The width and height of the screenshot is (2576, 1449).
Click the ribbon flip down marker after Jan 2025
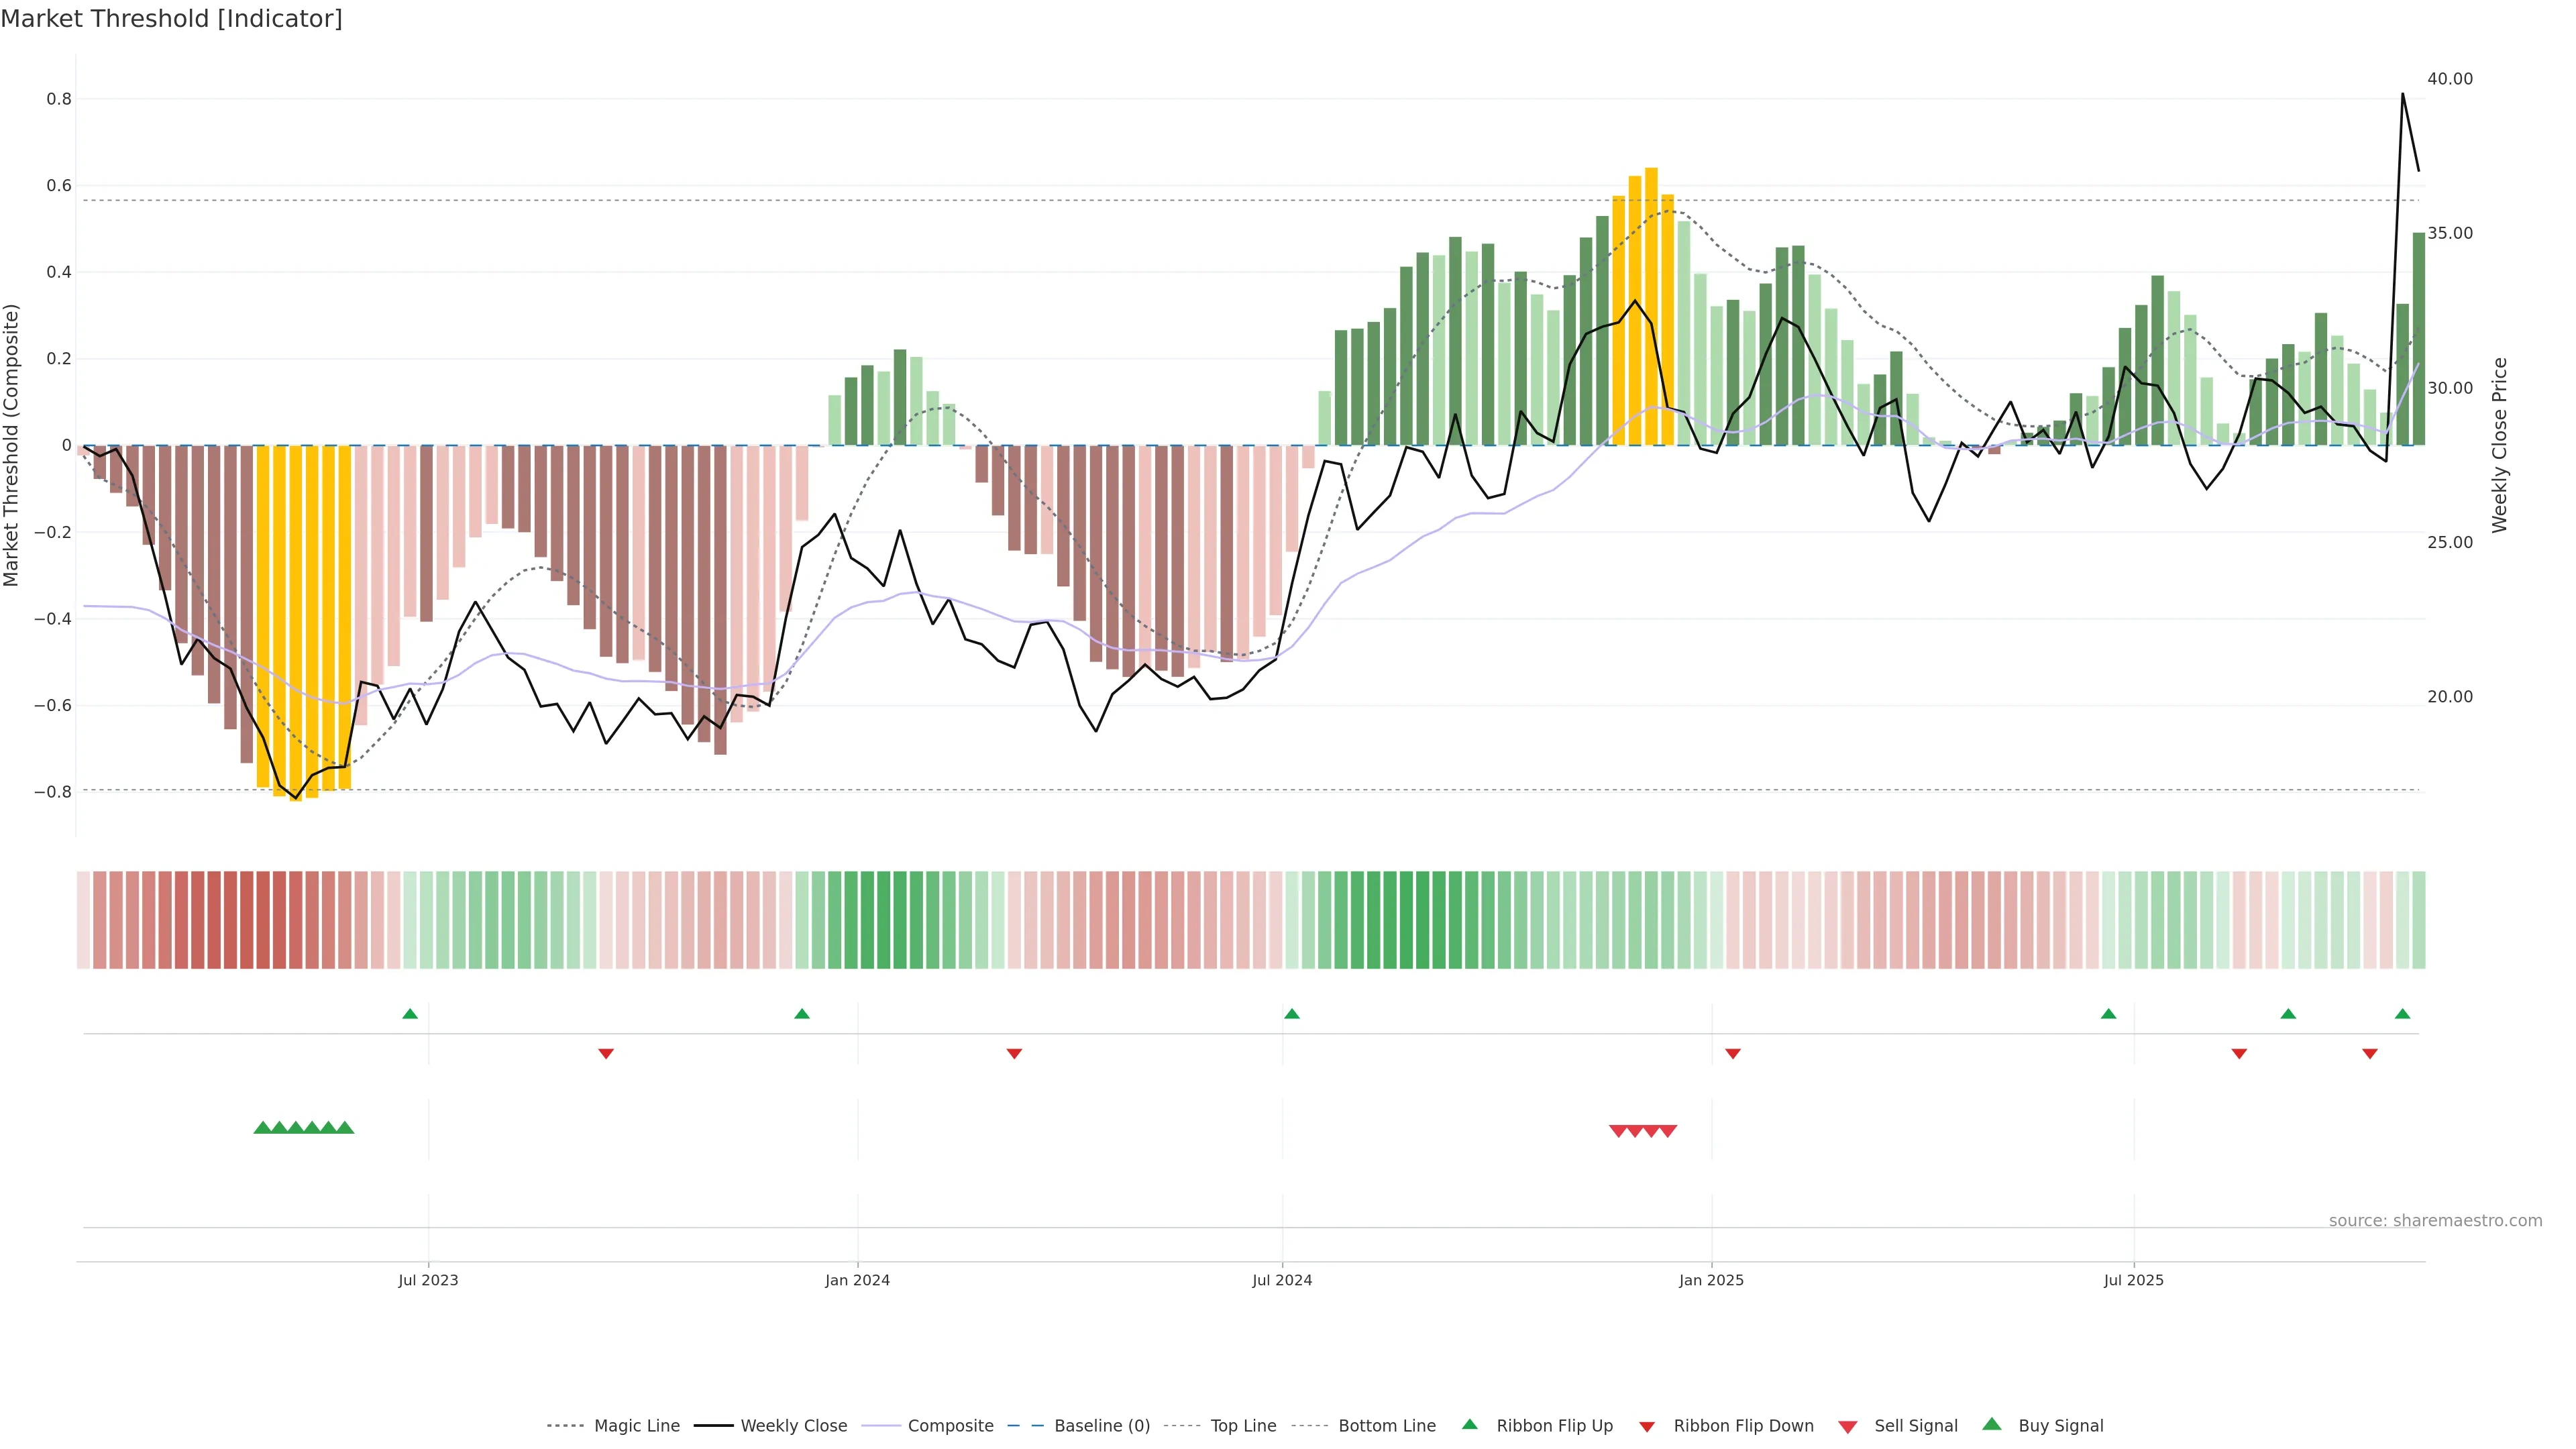[1733, 1053]
